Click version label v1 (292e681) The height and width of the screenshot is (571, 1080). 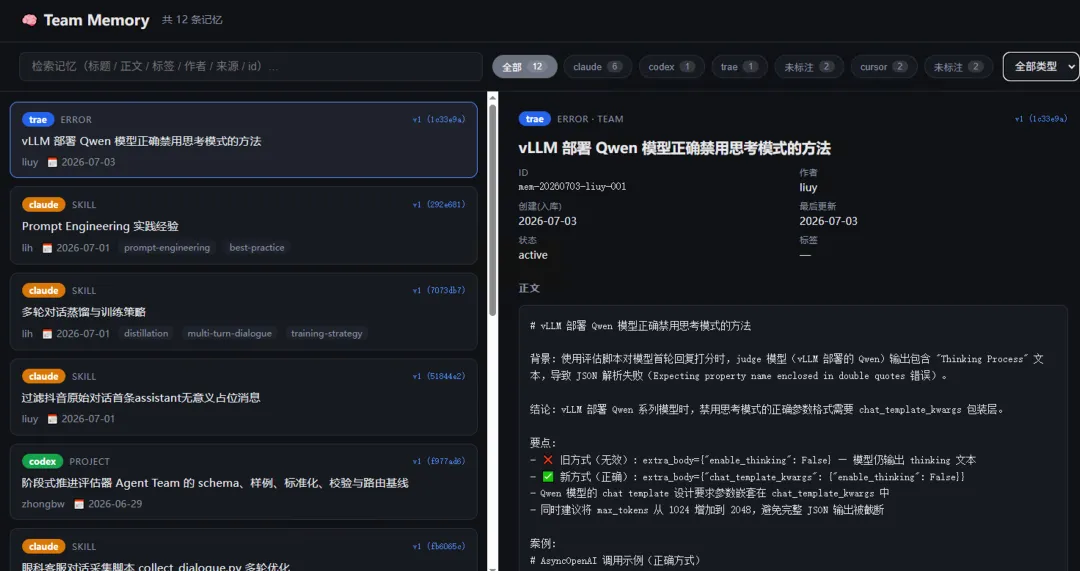[x=439, y=205]
